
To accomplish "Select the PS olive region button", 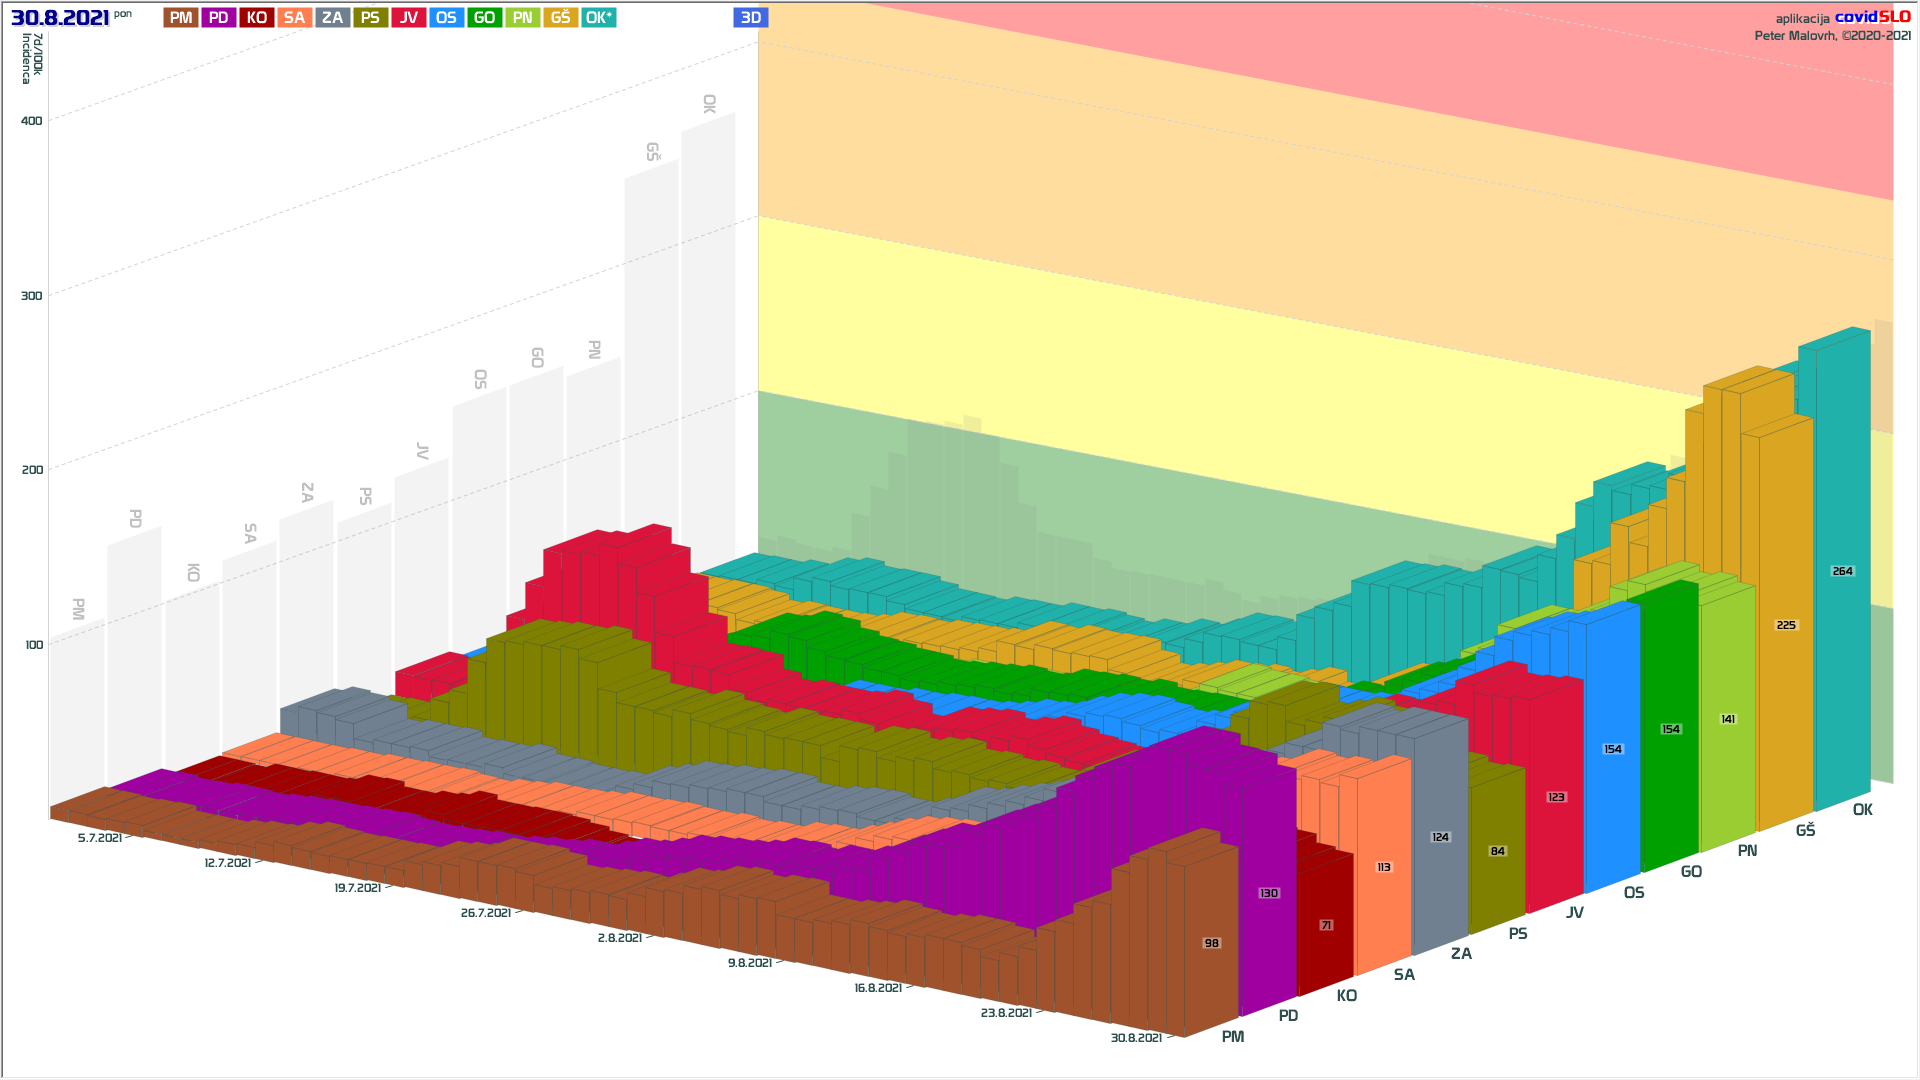I will [x=370, y=18].
